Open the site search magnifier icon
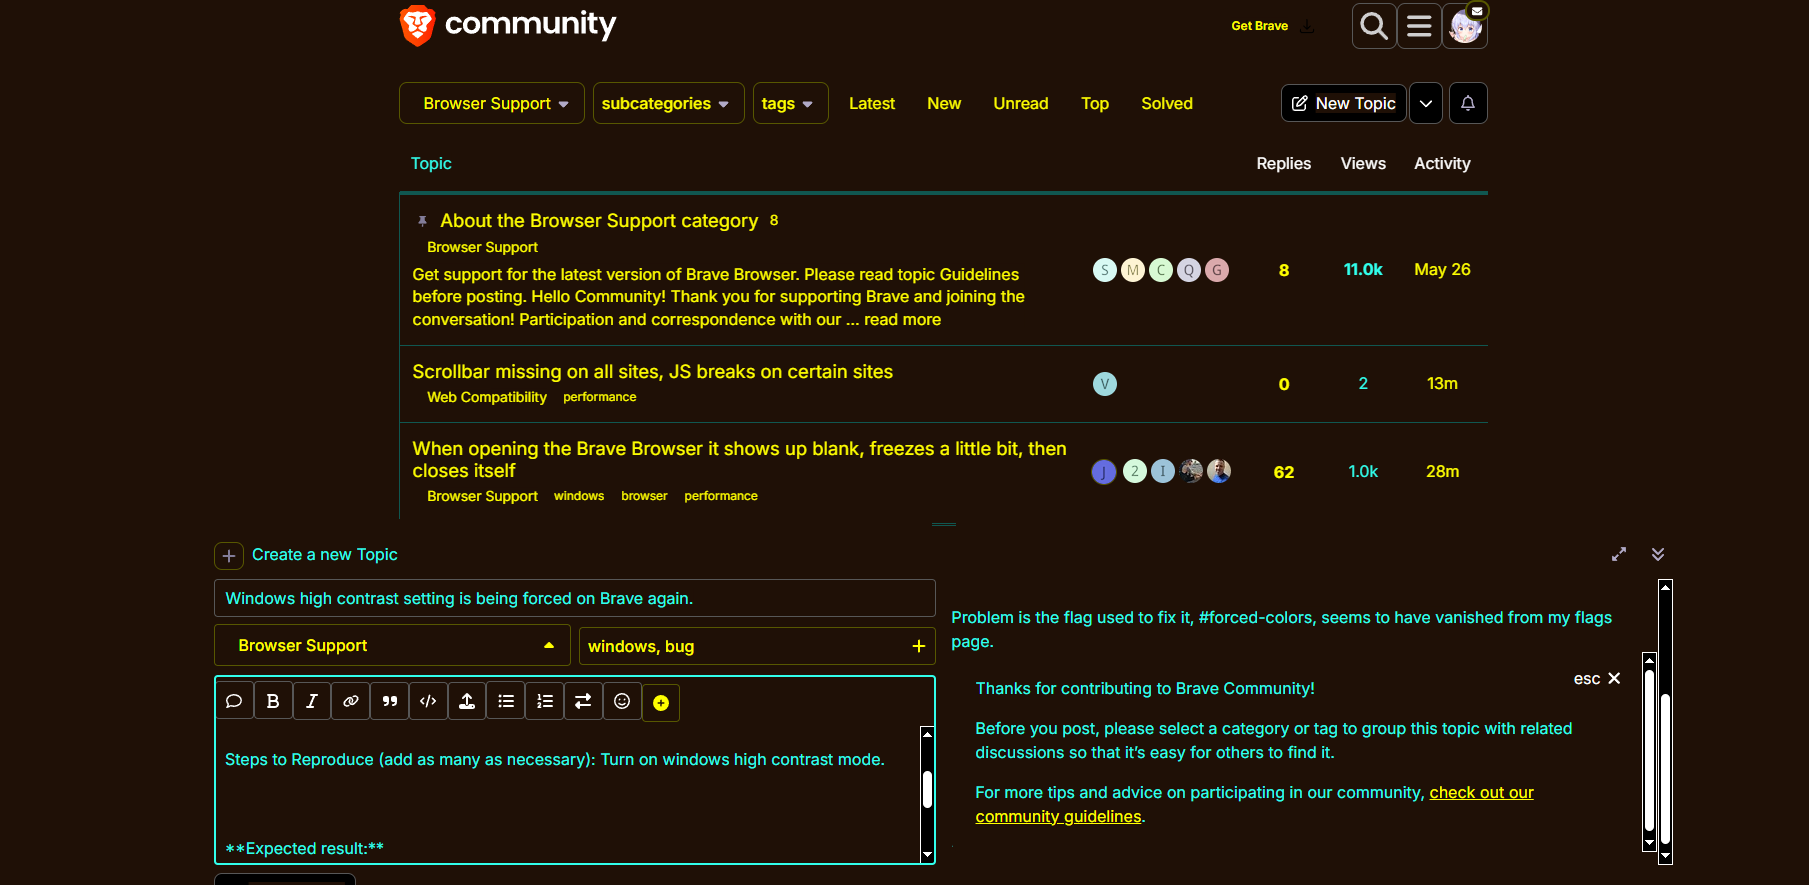 click(x=1374, y=26)
